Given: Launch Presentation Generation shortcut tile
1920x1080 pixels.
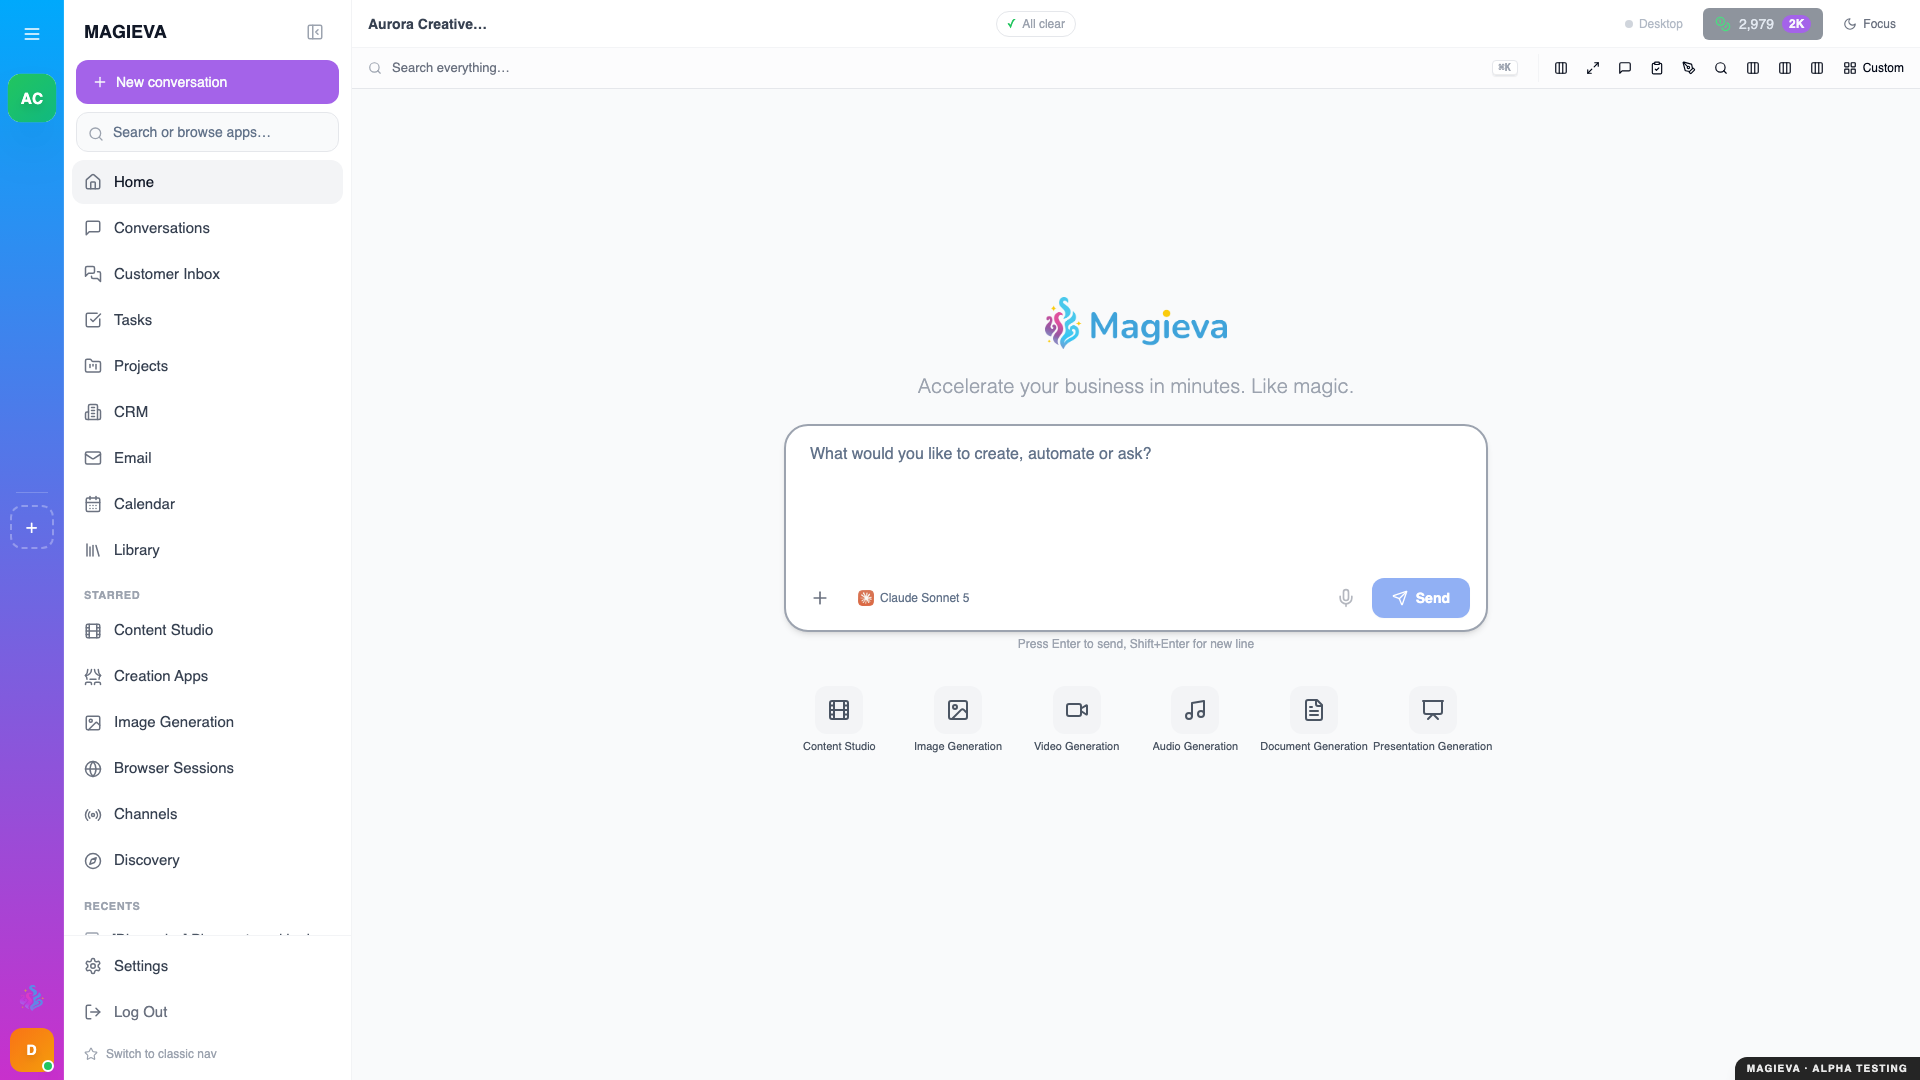Looking at the screenshot, I should coord(1433,720).
